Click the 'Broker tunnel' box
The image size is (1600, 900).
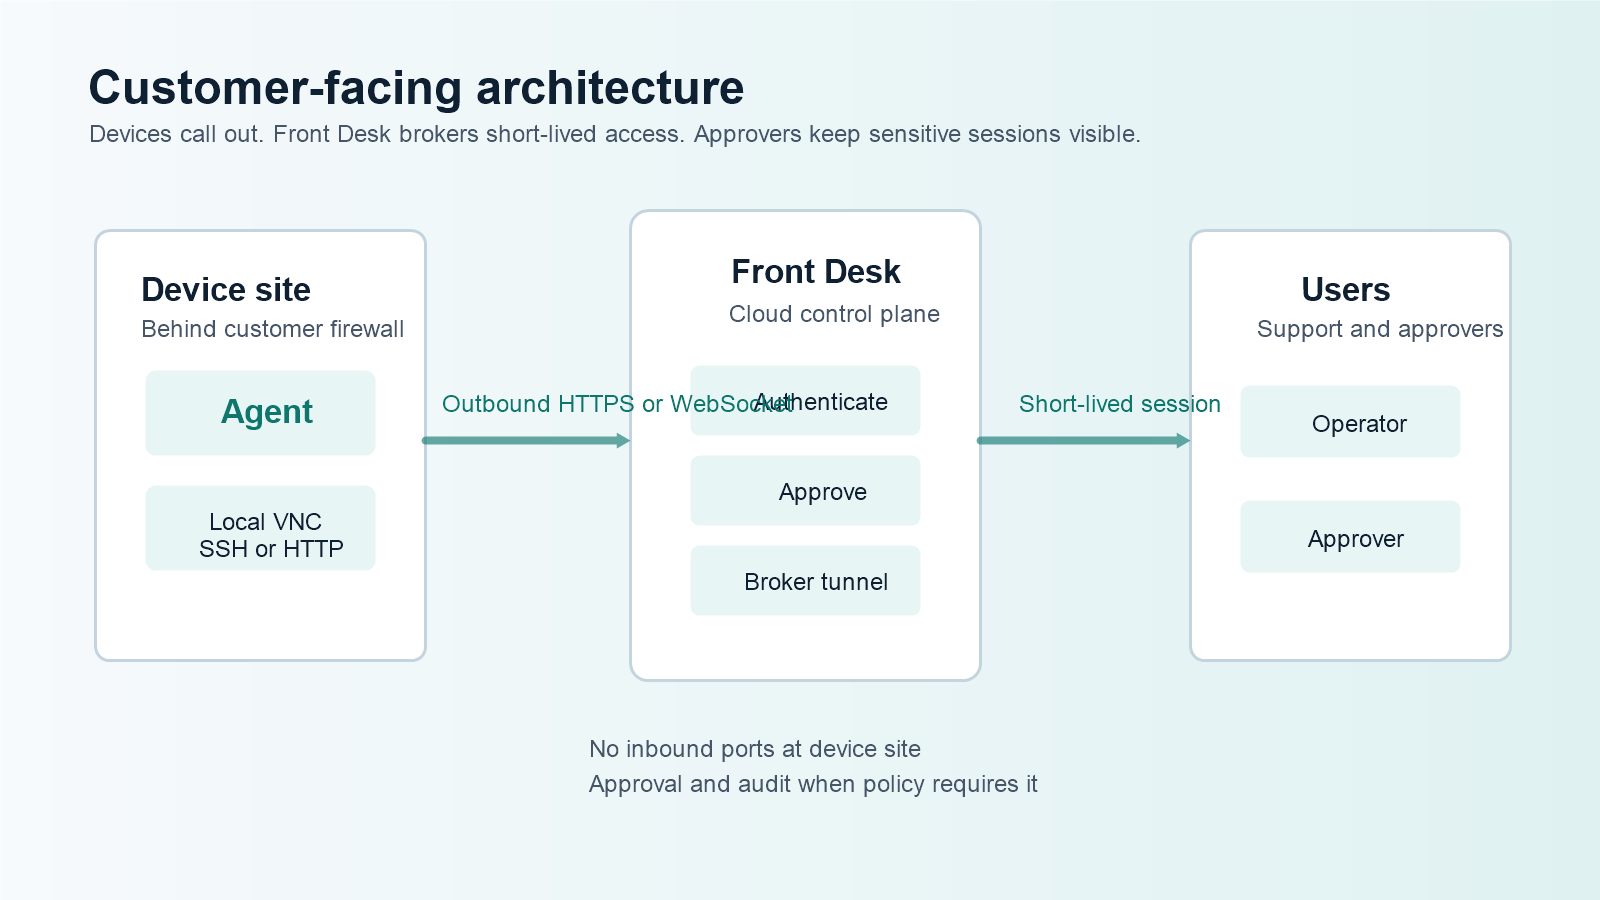[x=805, y=580]
